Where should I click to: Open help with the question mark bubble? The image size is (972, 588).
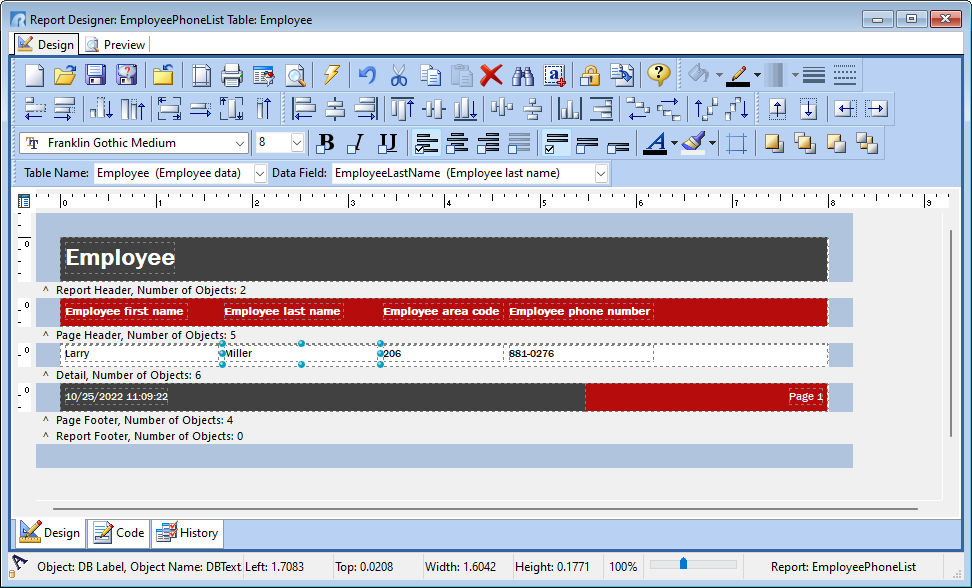(x=658, y=75)
